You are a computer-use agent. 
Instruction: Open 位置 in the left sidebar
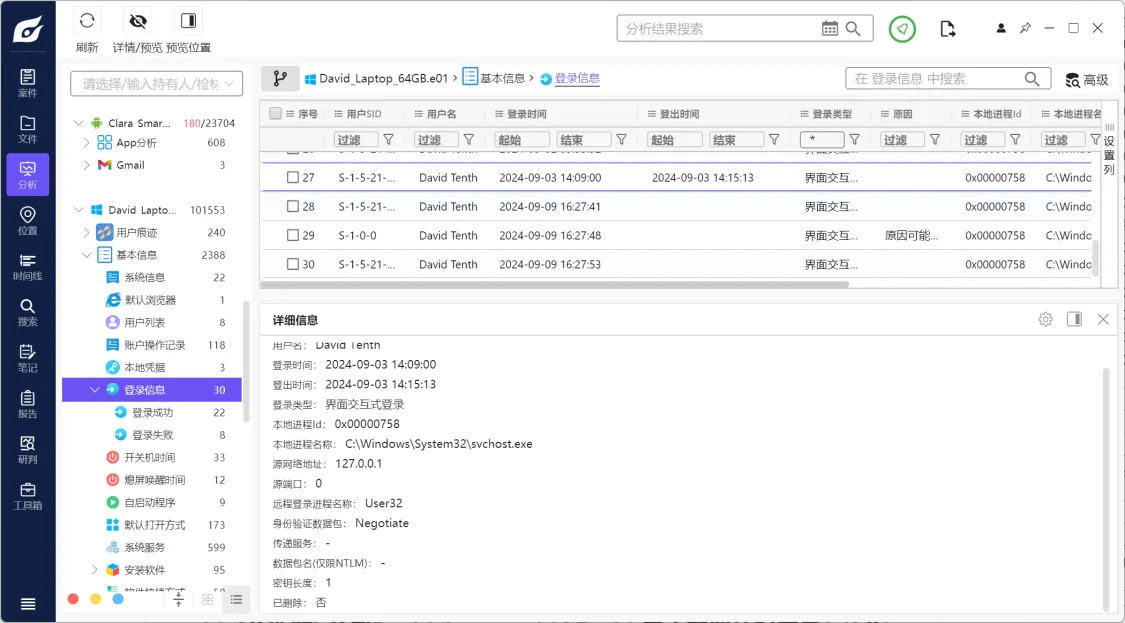27,221
